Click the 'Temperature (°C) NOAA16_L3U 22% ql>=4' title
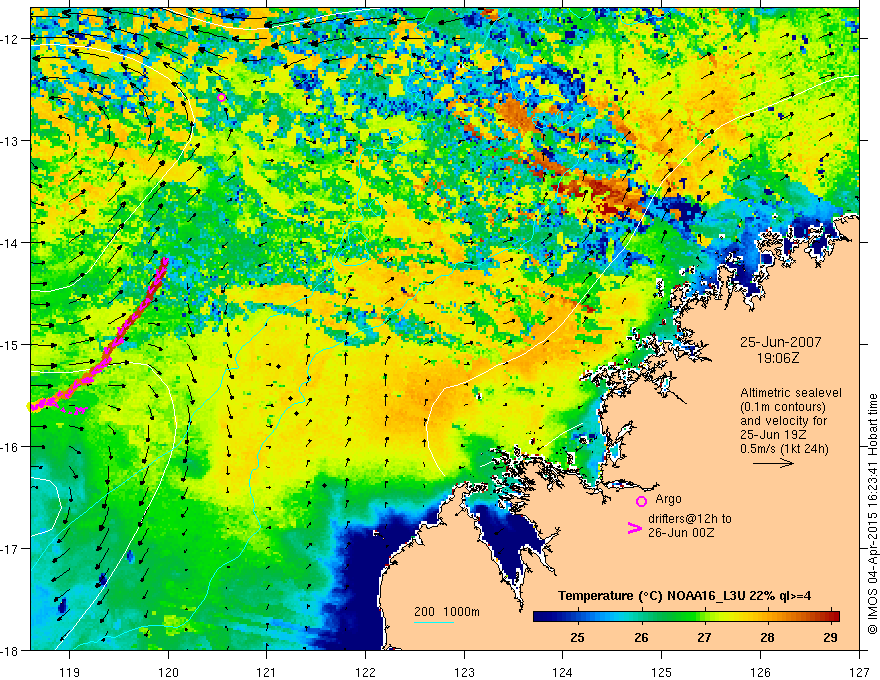The image size is (880, 680). pos(684,596)
